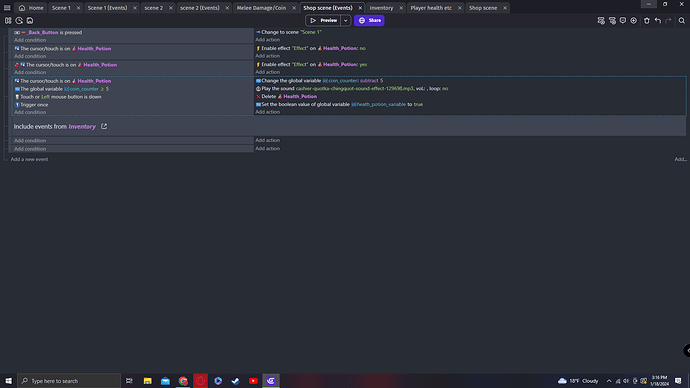
Task: Switch to Scene 1 (Events) tab
Action: click(x=107, y=8)
